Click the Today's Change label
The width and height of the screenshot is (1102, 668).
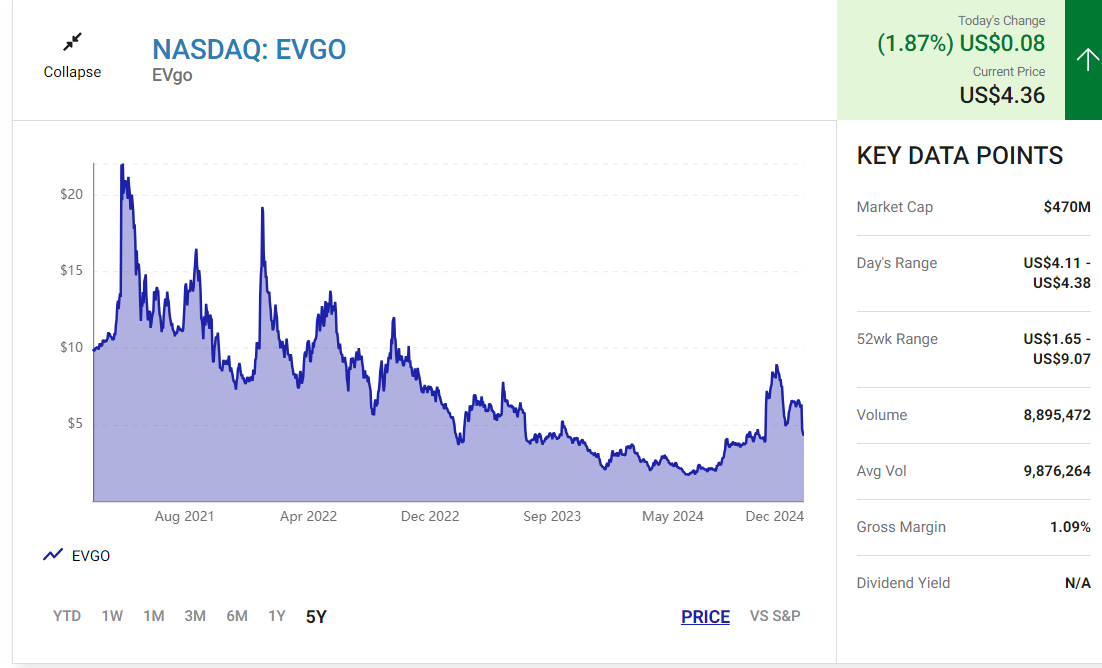(x=1001, y=20)
